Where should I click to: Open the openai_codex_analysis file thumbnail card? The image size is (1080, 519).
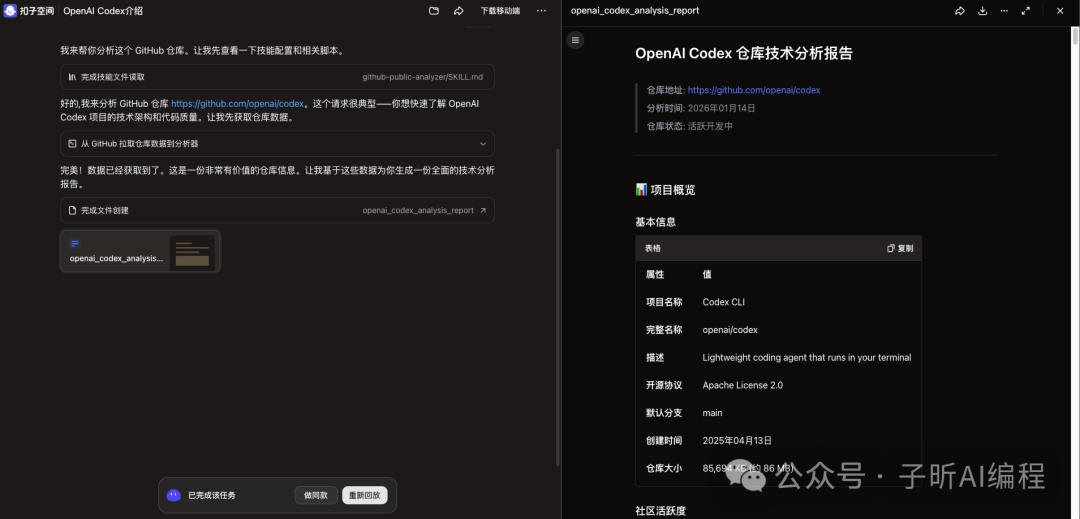[140, 252]
